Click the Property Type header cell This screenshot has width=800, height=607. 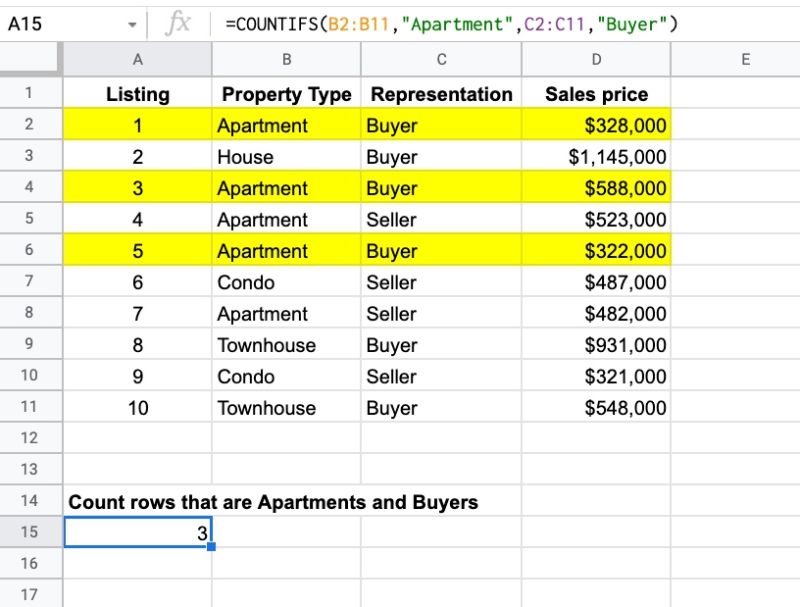click(x=287, y=94)
